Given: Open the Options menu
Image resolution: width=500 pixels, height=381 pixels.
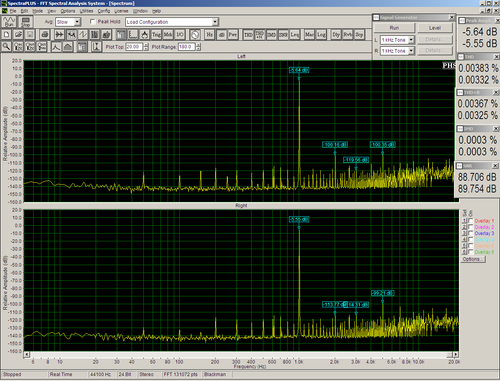Looking at the screenshot, I should [68, 11].
